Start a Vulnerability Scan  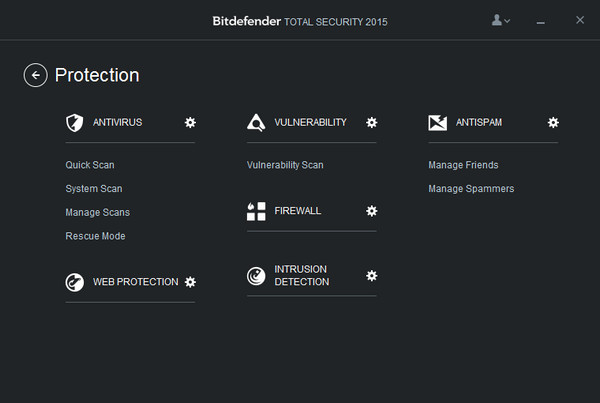pos(285,165)
